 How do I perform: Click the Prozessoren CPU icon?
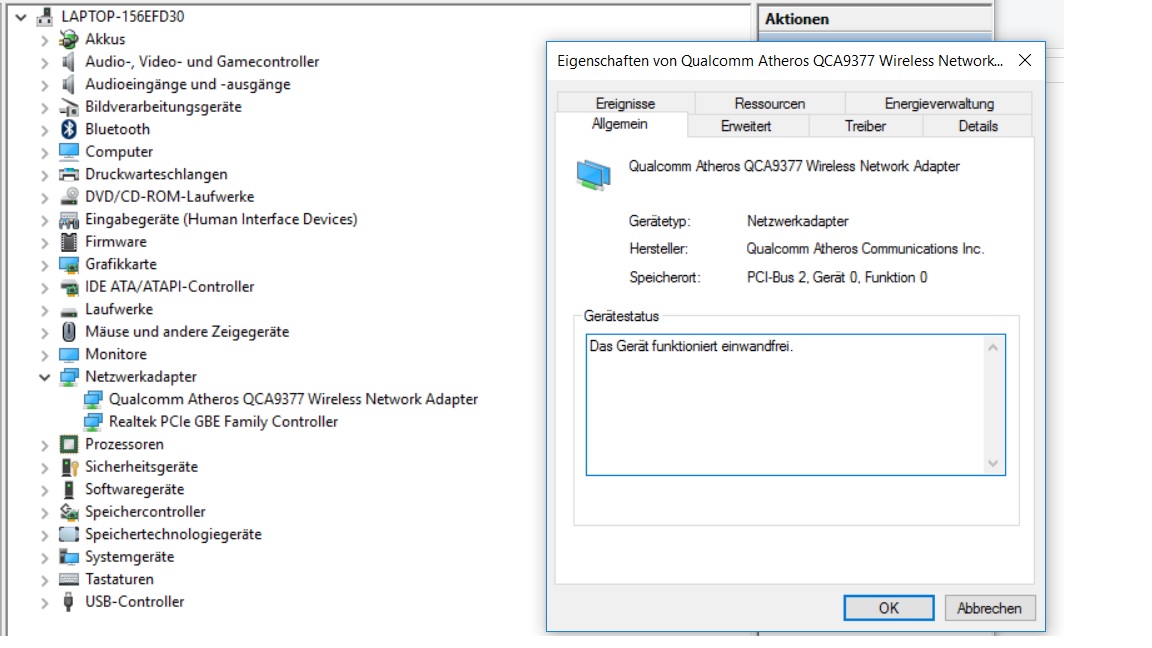[68, 444]
